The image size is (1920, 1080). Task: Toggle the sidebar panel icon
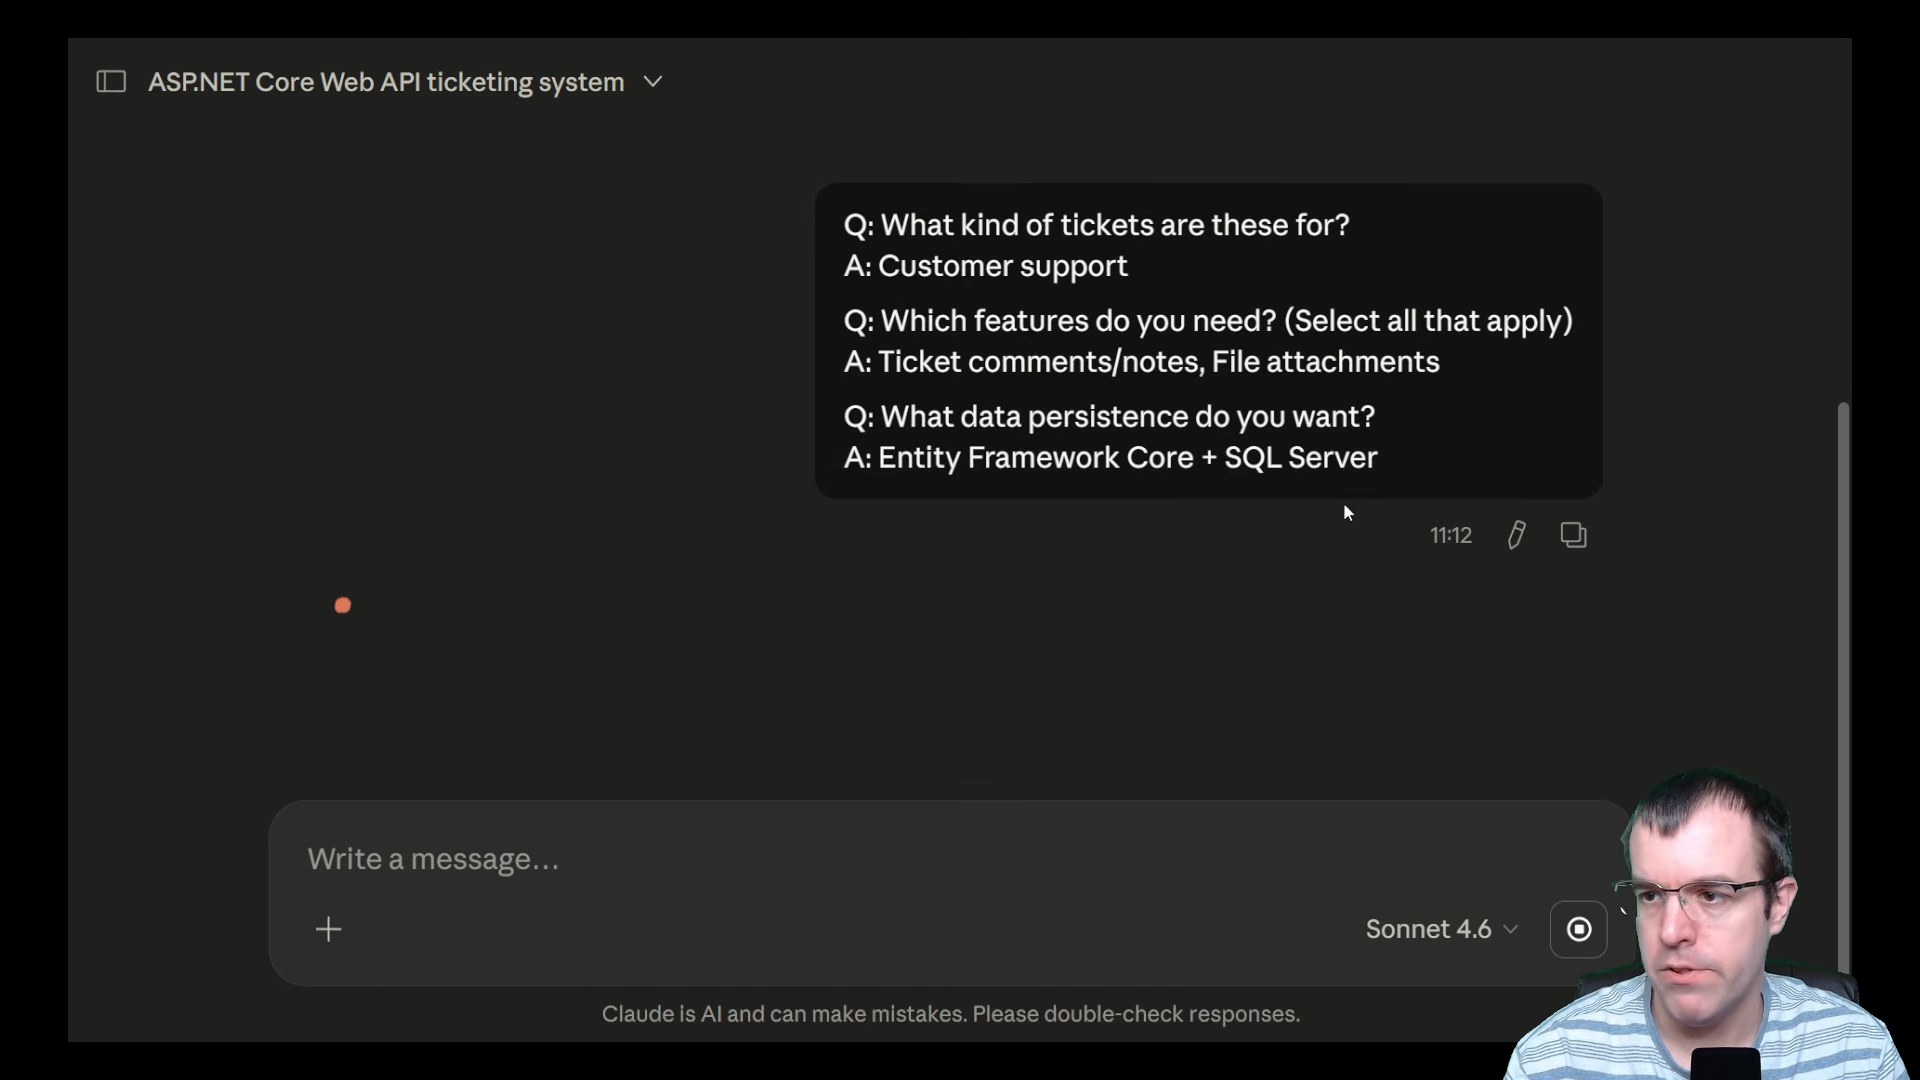click(111, 82)
